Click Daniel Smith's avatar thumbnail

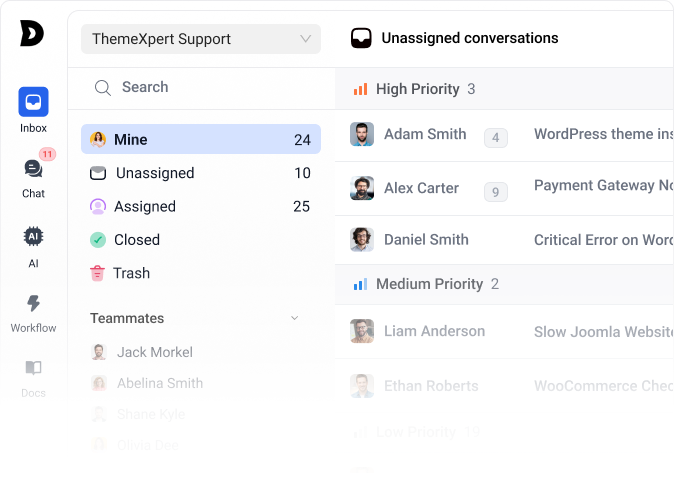362,239
